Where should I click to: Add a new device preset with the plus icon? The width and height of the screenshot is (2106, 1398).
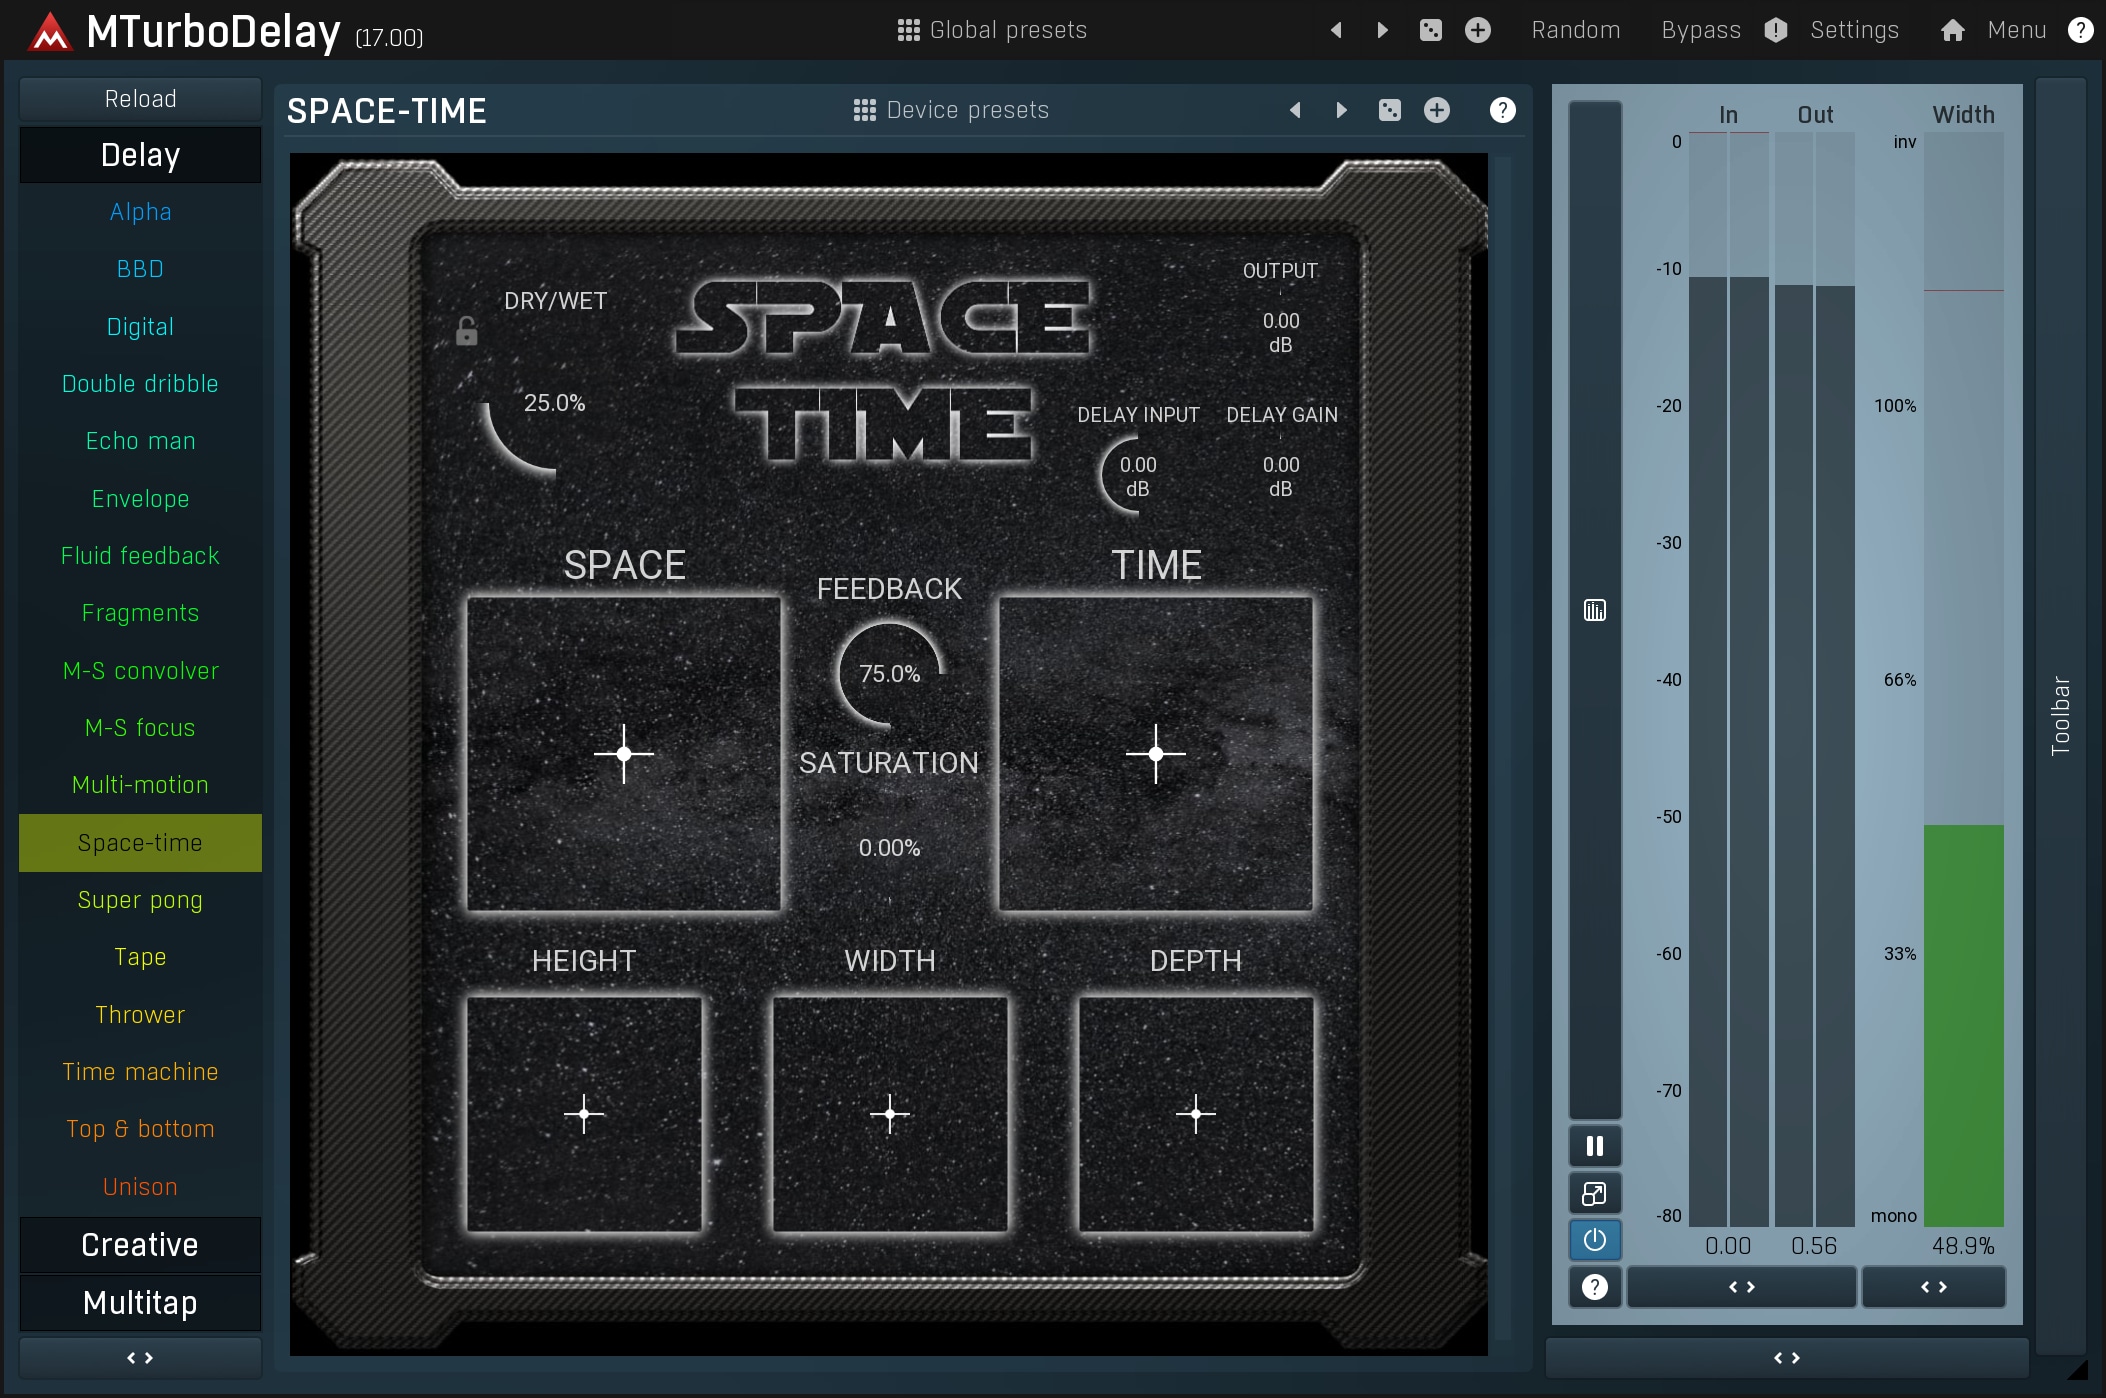[x=1437, y=110]
